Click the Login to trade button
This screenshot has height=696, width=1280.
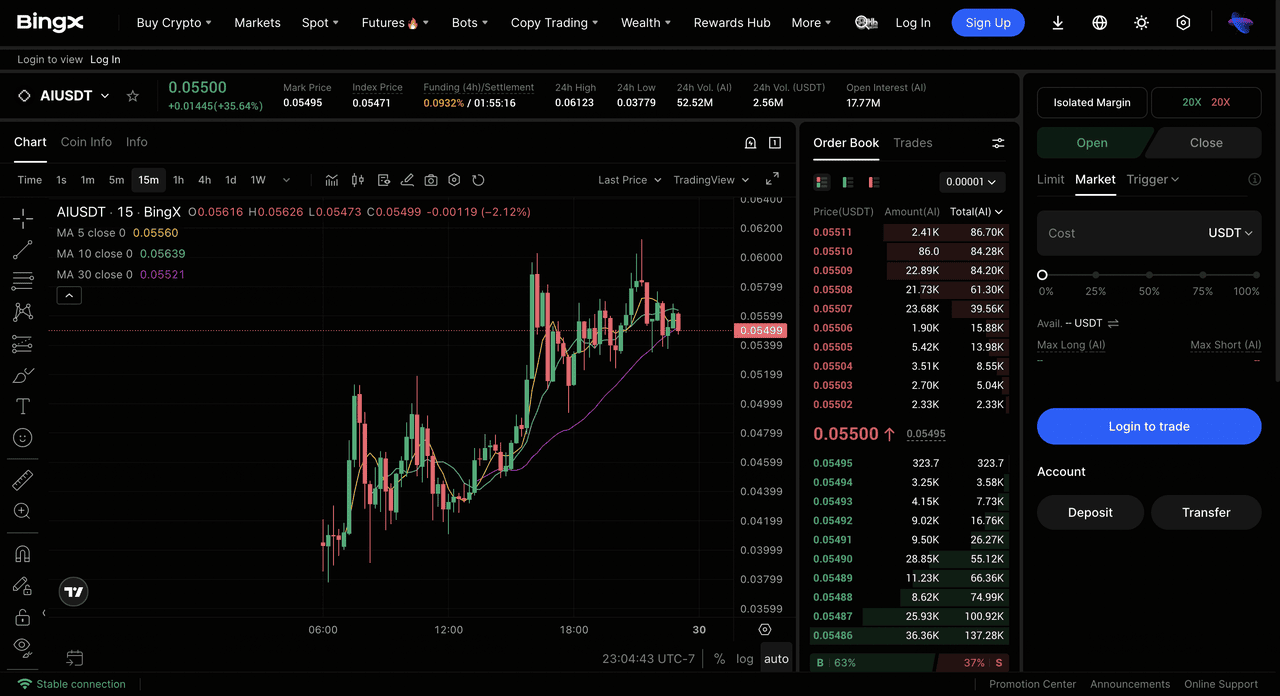(1148, 426)
